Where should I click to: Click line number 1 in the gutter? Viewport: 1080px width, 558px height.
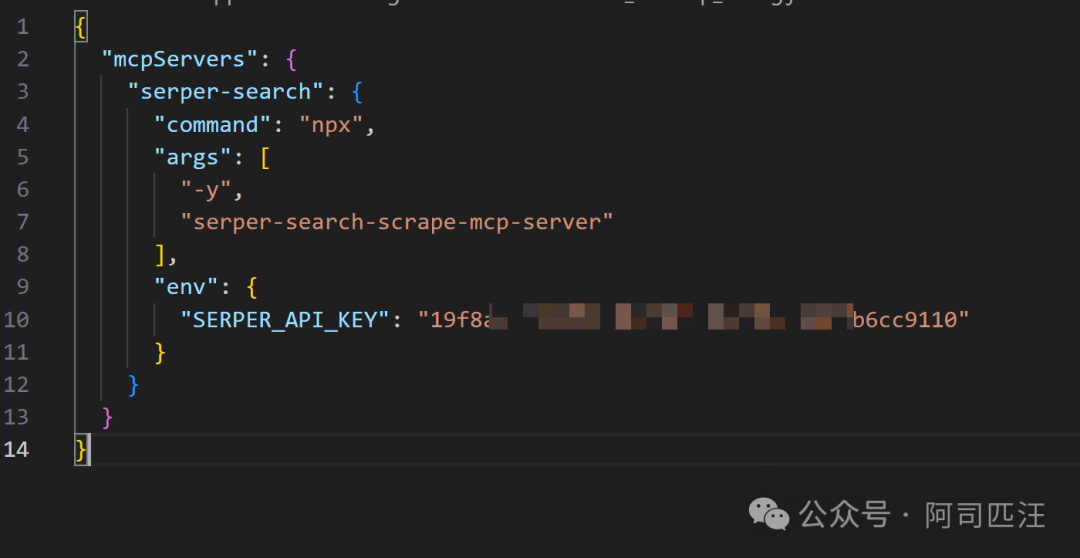[23, 27]
